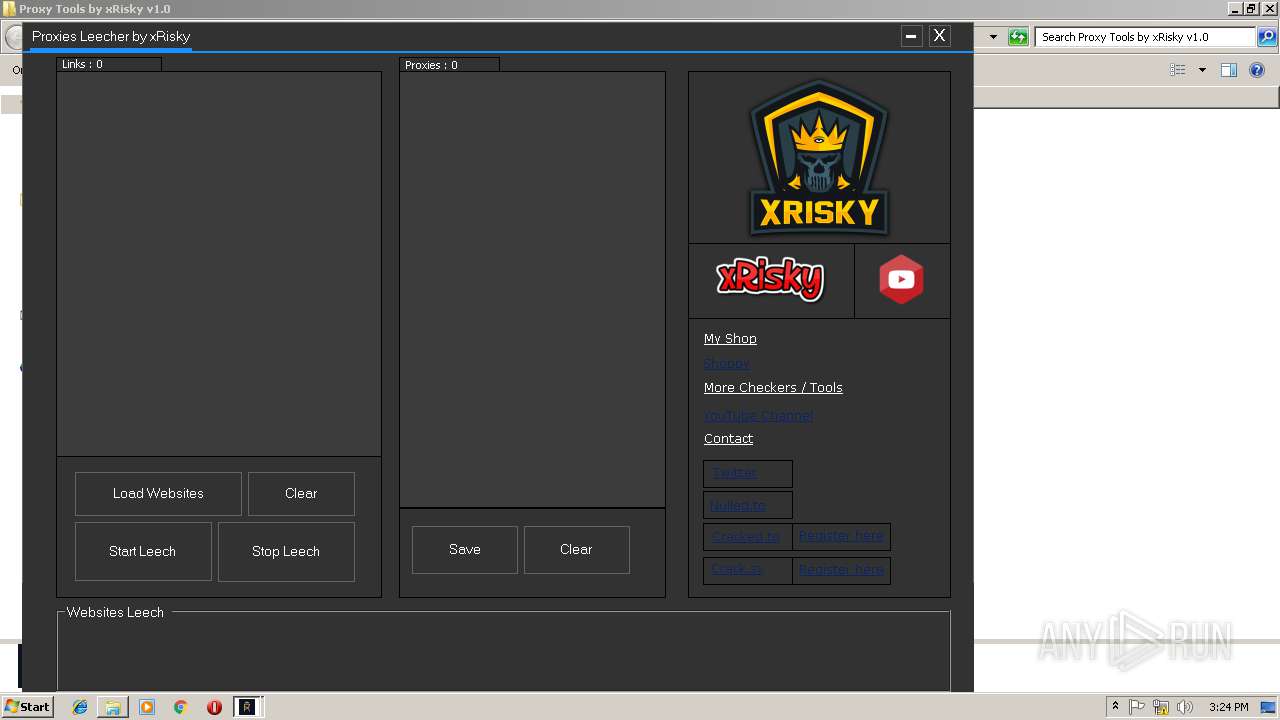Launch Internet Explorer from the taskbar
The width and height of the screenshot is (1280, 720).
coord(80,707)
